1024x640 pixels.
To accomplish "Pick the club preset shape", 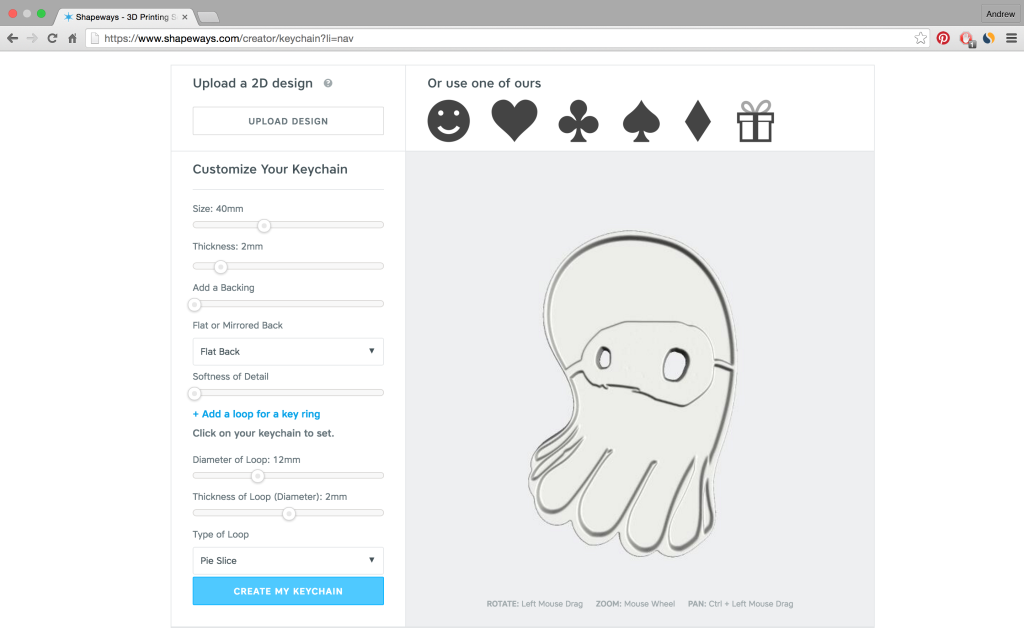I will 578,121.
